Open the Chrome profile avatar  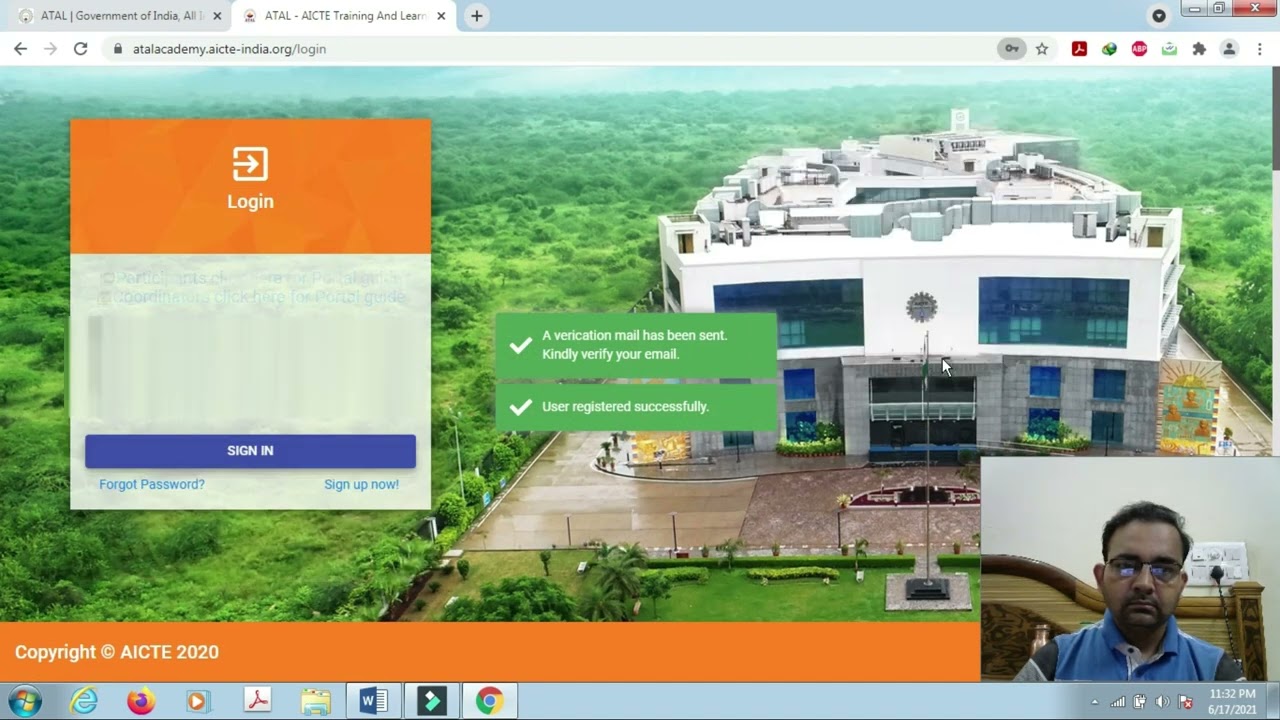click(1229, 48)
